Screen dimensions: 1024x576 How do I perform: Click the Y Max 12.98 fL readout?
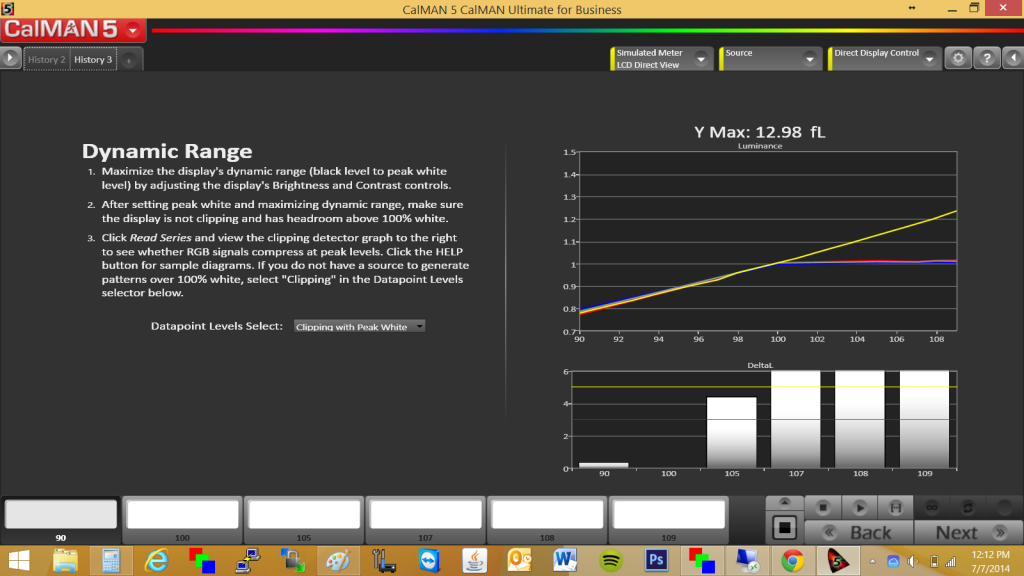tap(760, 132)
